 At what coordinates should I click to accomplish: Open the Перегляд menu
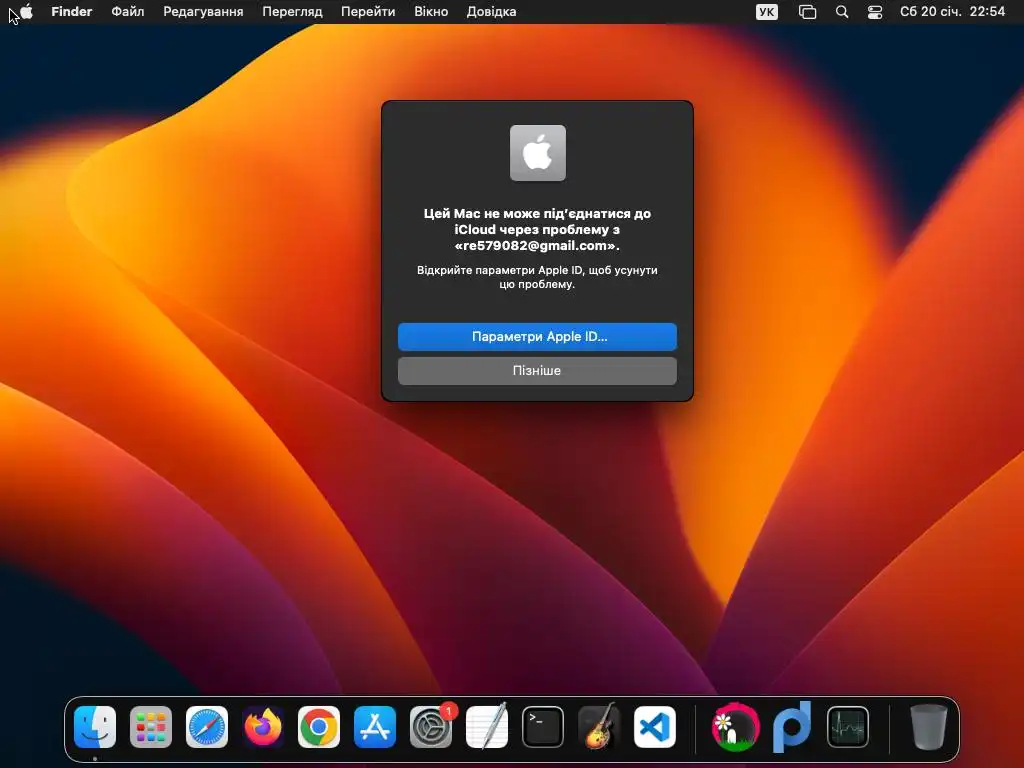[292, 11]
